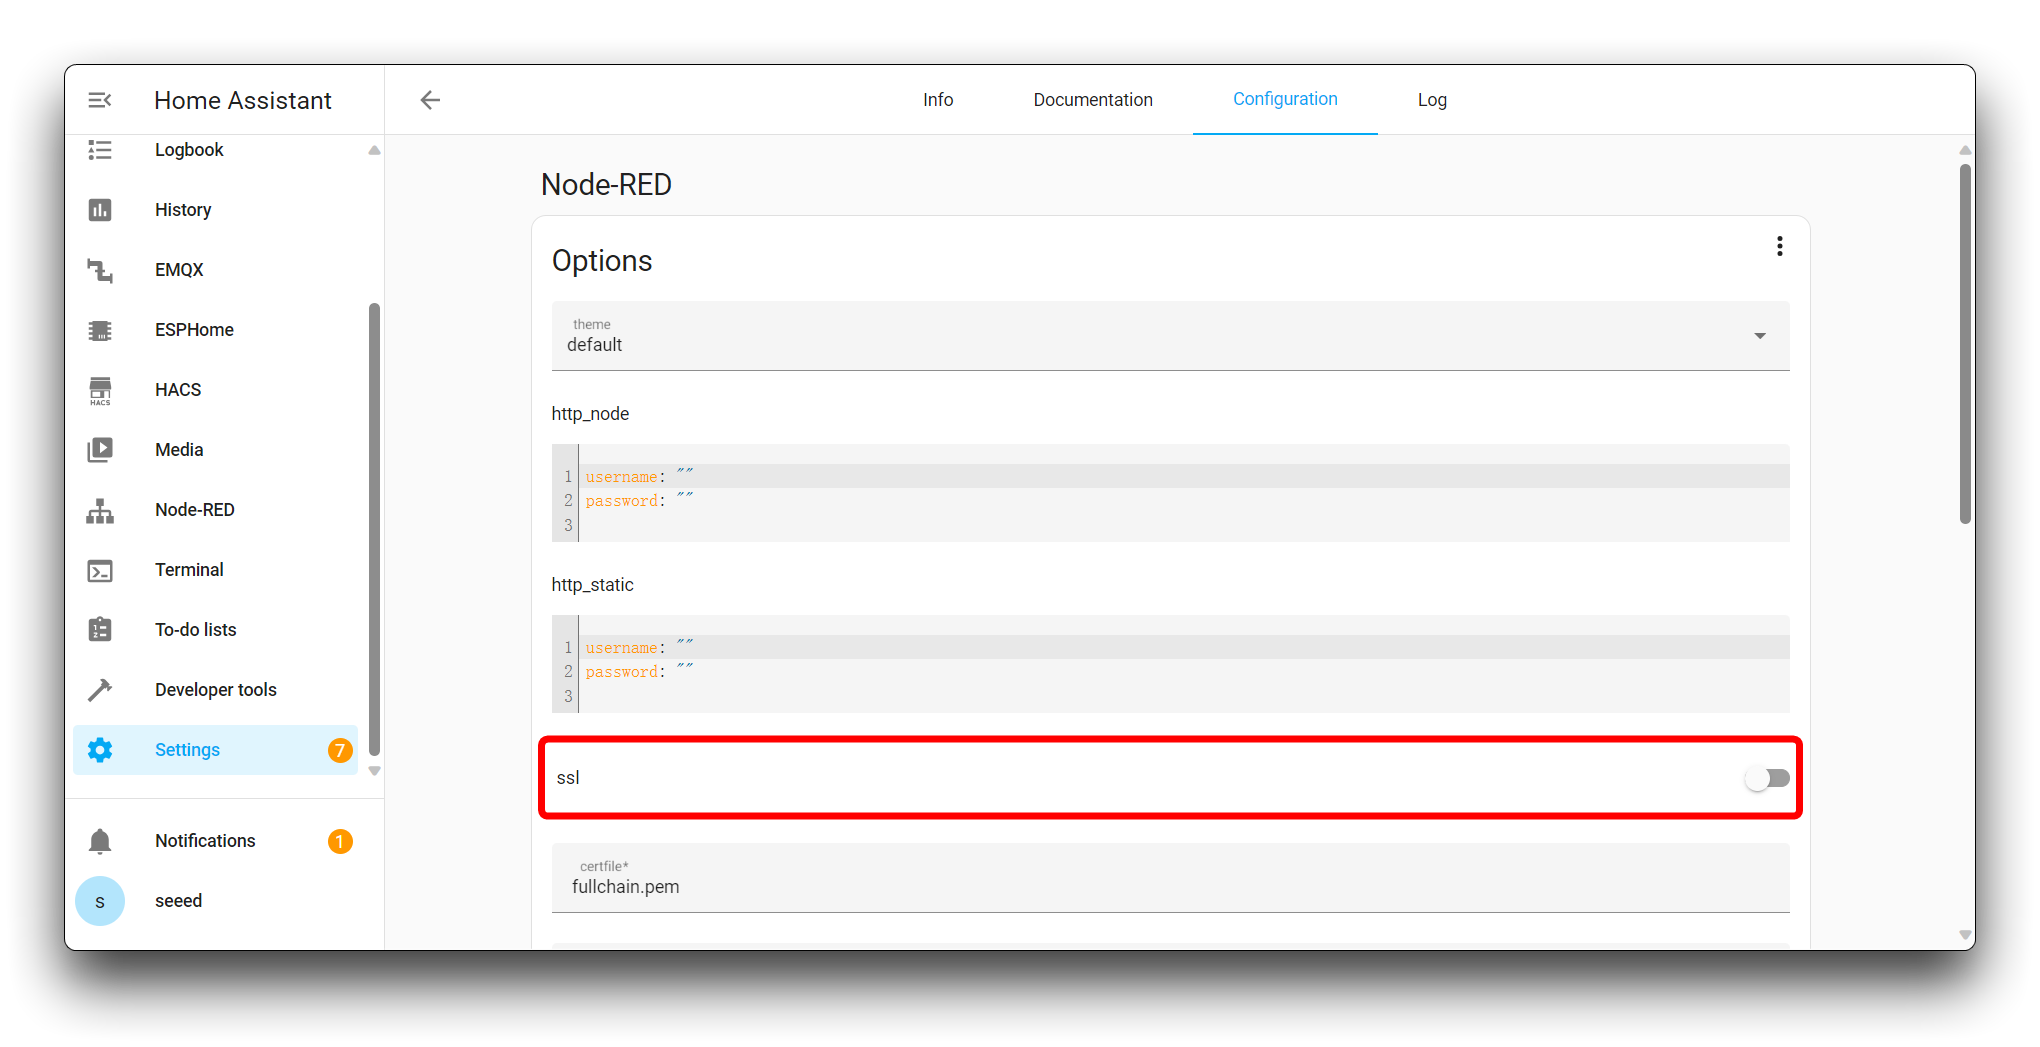Screen dimensions: 2040x1047
Task: Click http_node username line
Action: tap(1183, 476)
